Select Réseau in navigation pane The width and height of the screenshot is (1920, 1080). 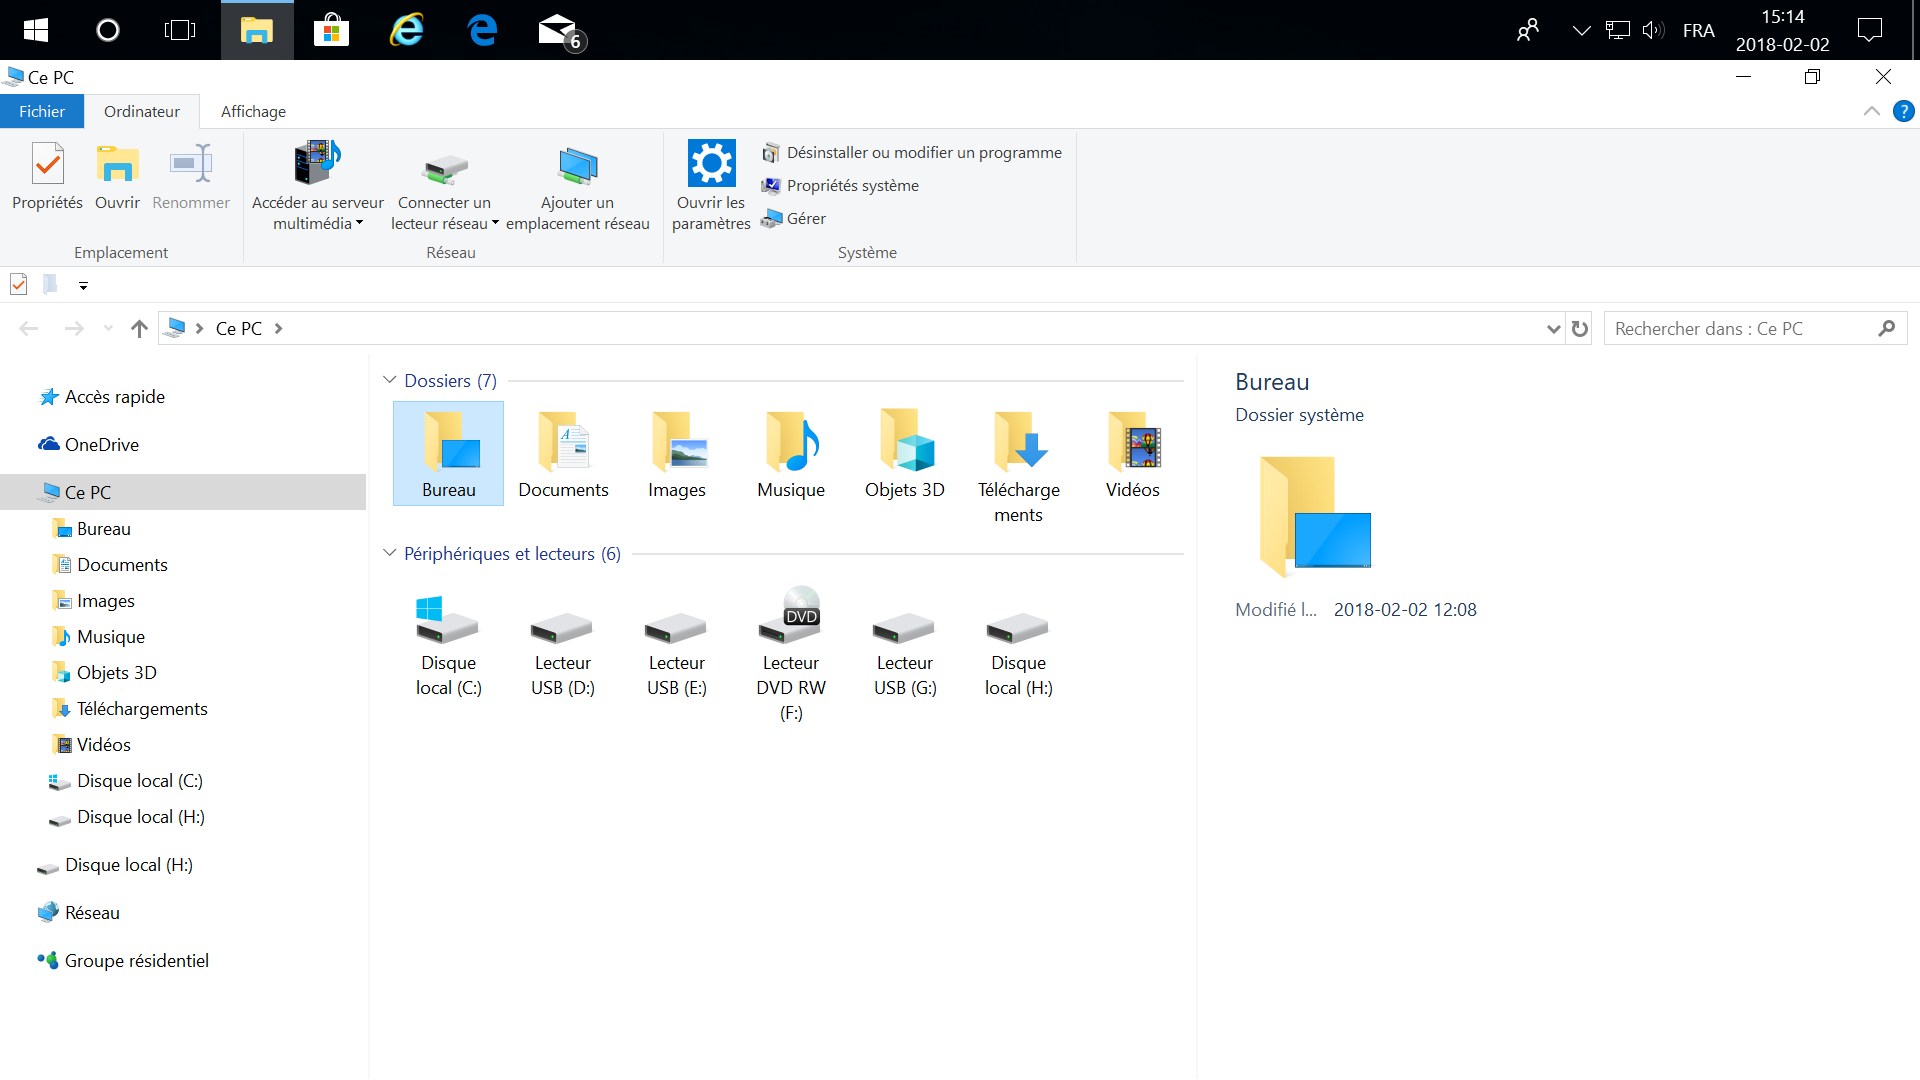point(92,912)
